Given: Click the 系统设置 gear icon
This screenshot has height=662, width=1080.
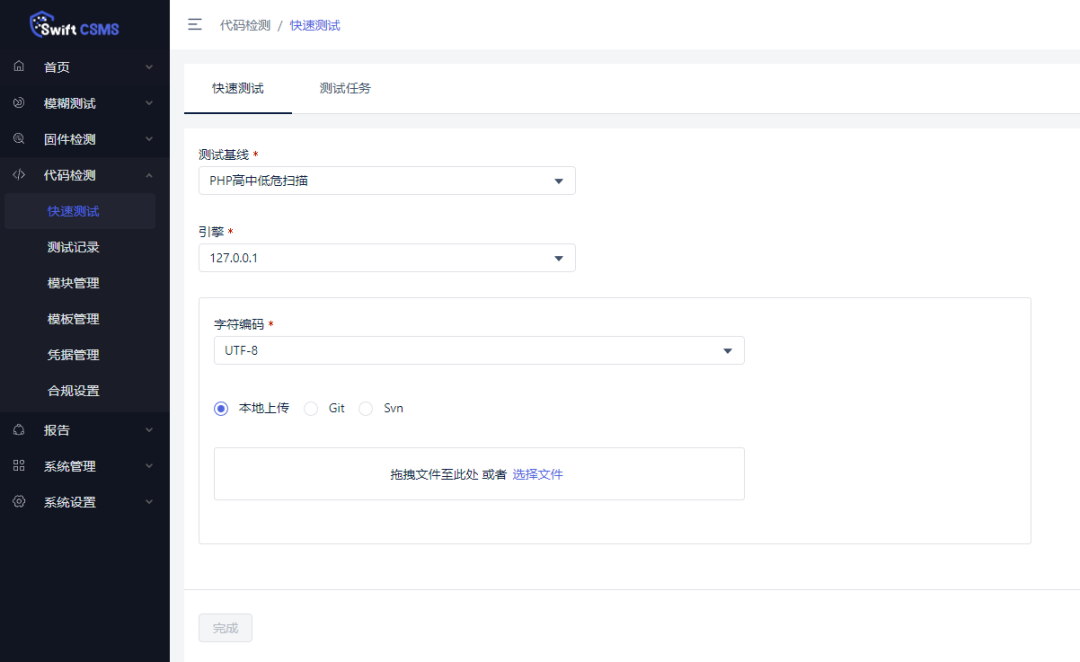Looking at the screenshot, I should [19, 502].
